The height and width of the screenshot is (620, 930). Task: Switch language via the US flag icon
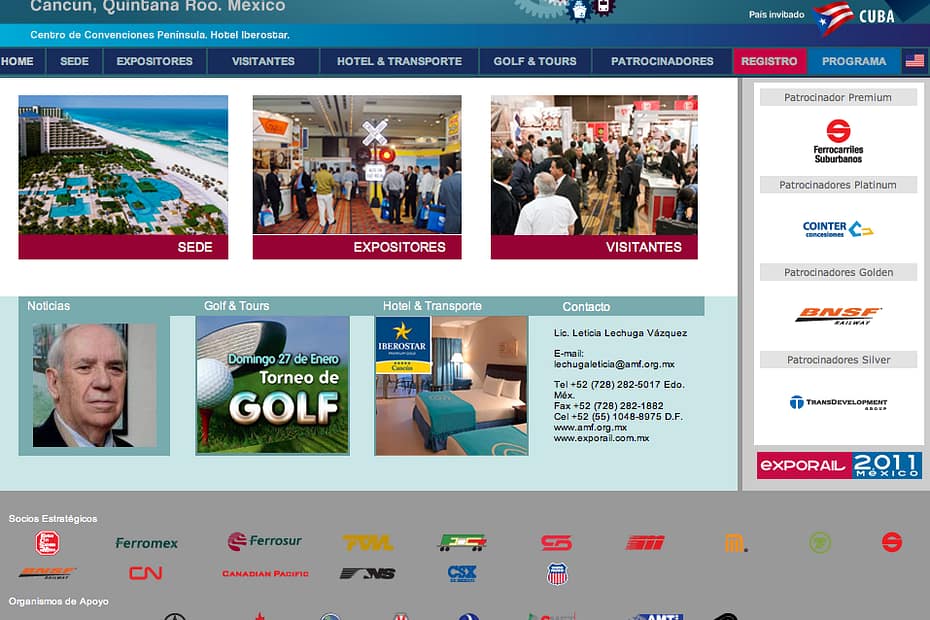pyautogui.click(x=915, y=61)
